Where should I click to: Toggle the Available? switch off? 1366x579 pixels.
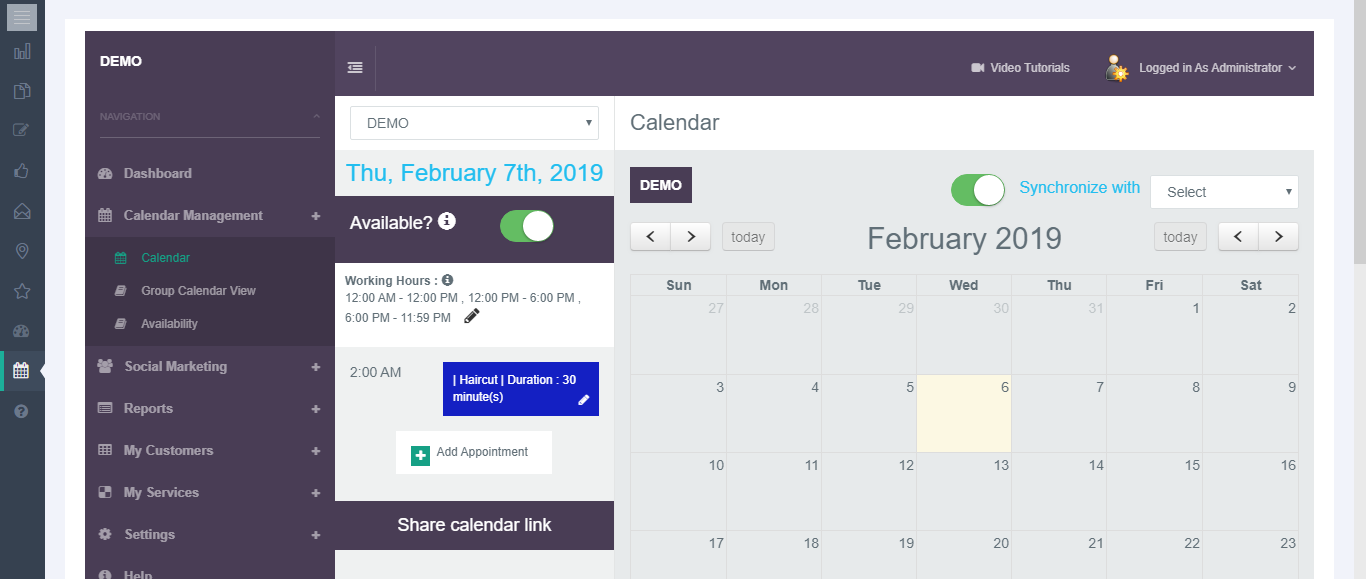(527, 226)
